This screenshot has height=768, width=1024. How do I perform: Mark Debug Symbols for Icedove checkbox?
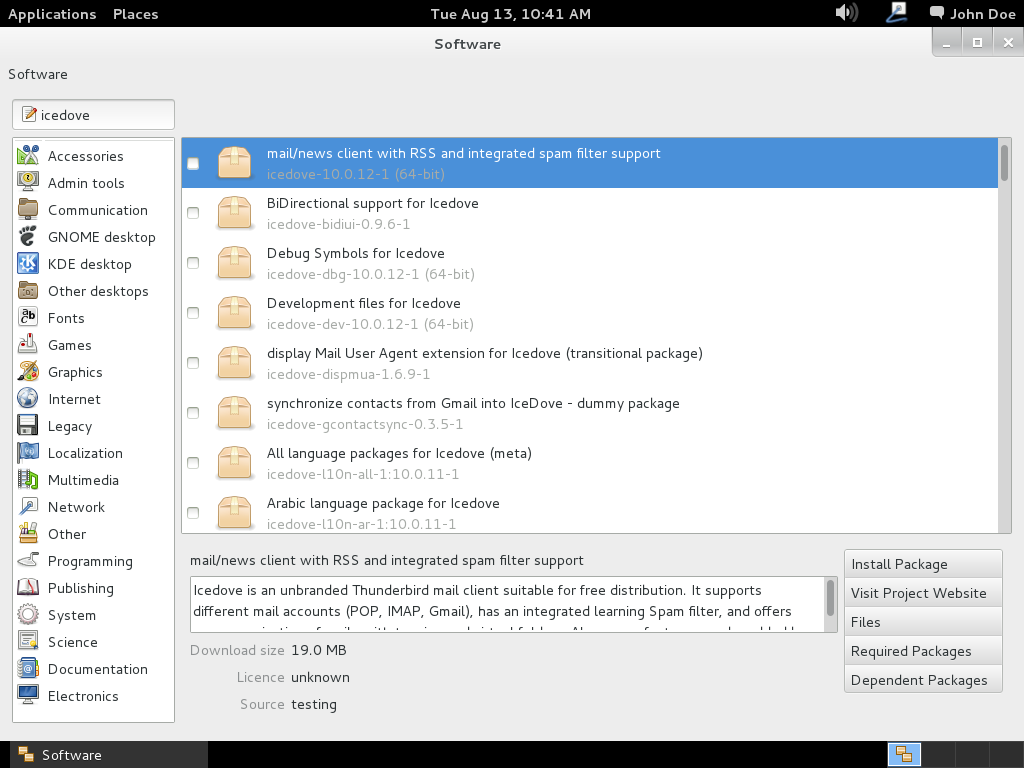193,263
